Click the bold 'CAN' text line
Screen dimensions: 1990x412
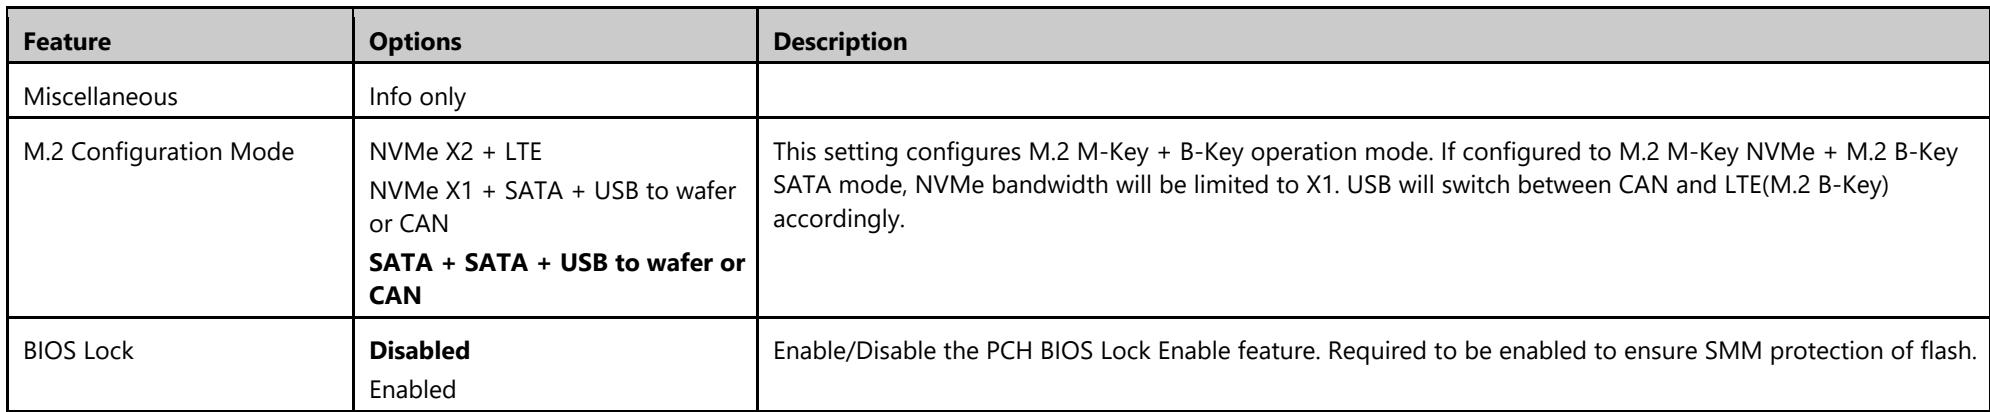(395, 305)
